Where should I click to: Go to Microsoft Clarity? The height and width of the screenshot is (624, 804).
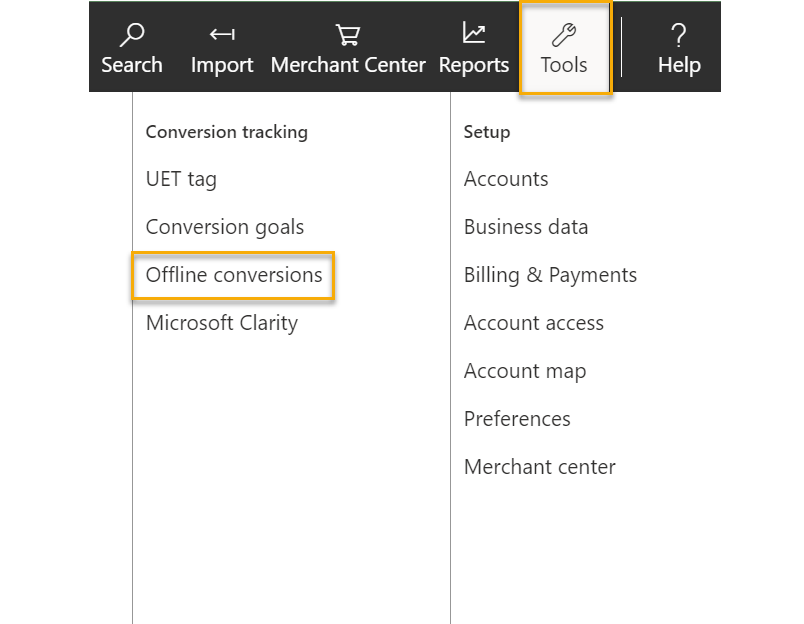222,323
